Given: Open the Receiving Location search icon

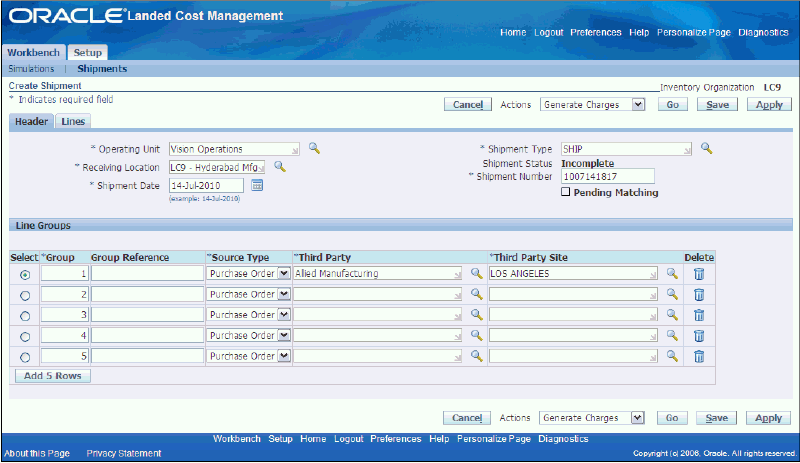Looking at the screenshot, I should (280, 167).
